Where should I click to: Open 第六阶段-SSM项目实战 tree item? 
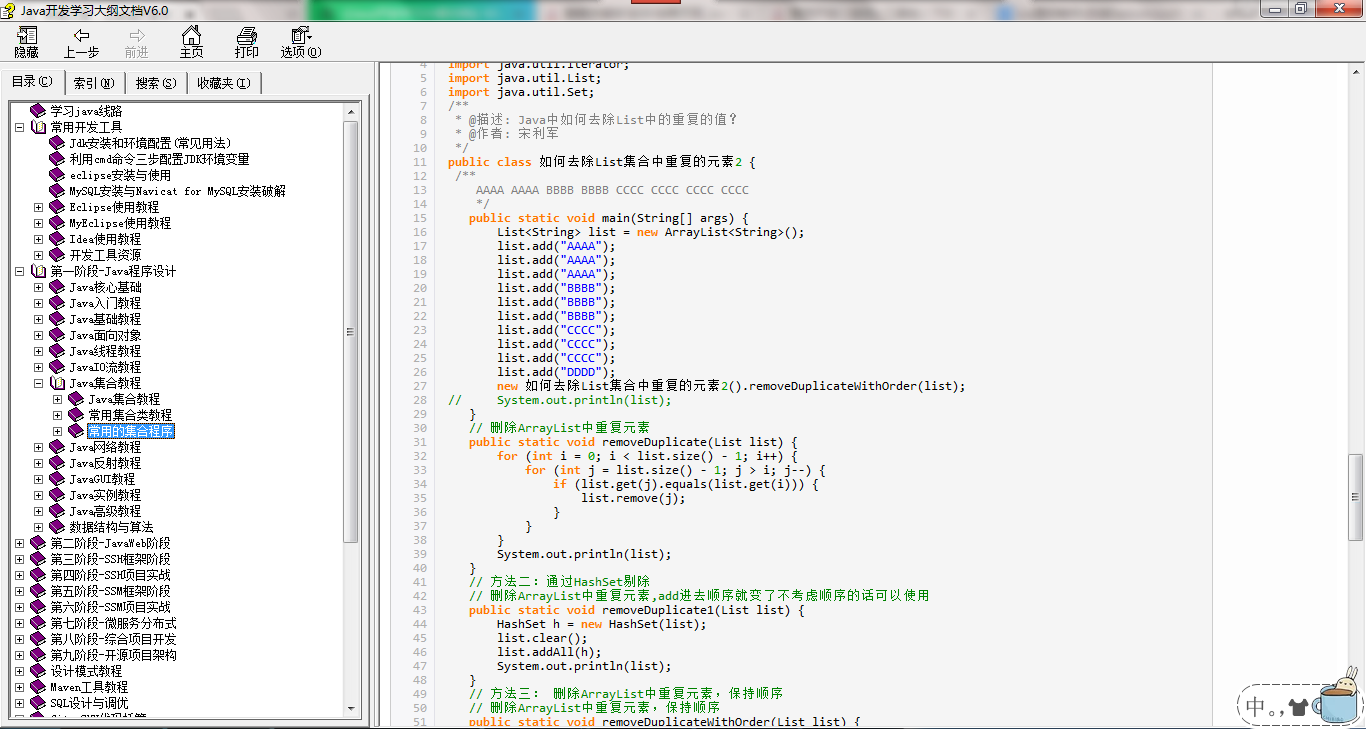coord(110,607)
